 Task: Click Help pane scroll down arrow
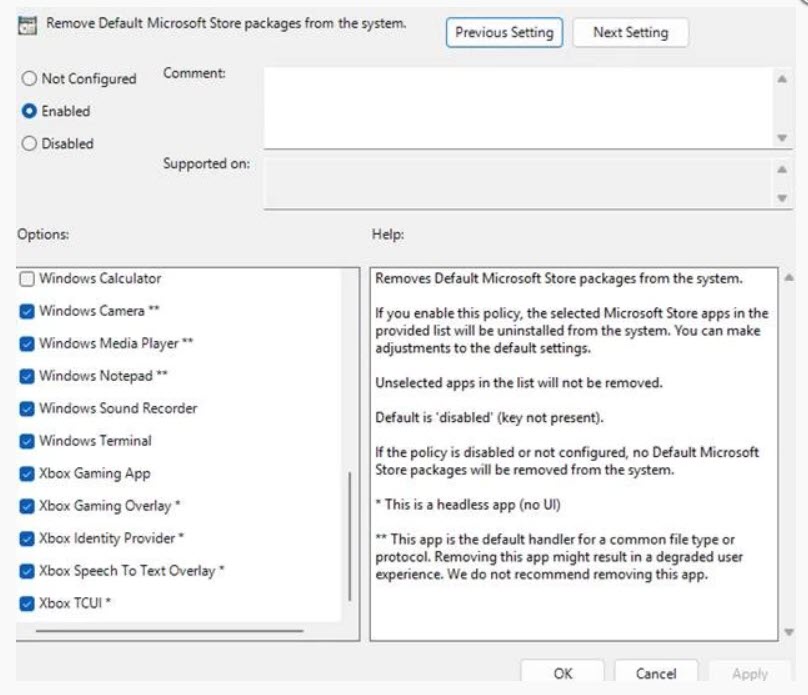coord(788,632)
